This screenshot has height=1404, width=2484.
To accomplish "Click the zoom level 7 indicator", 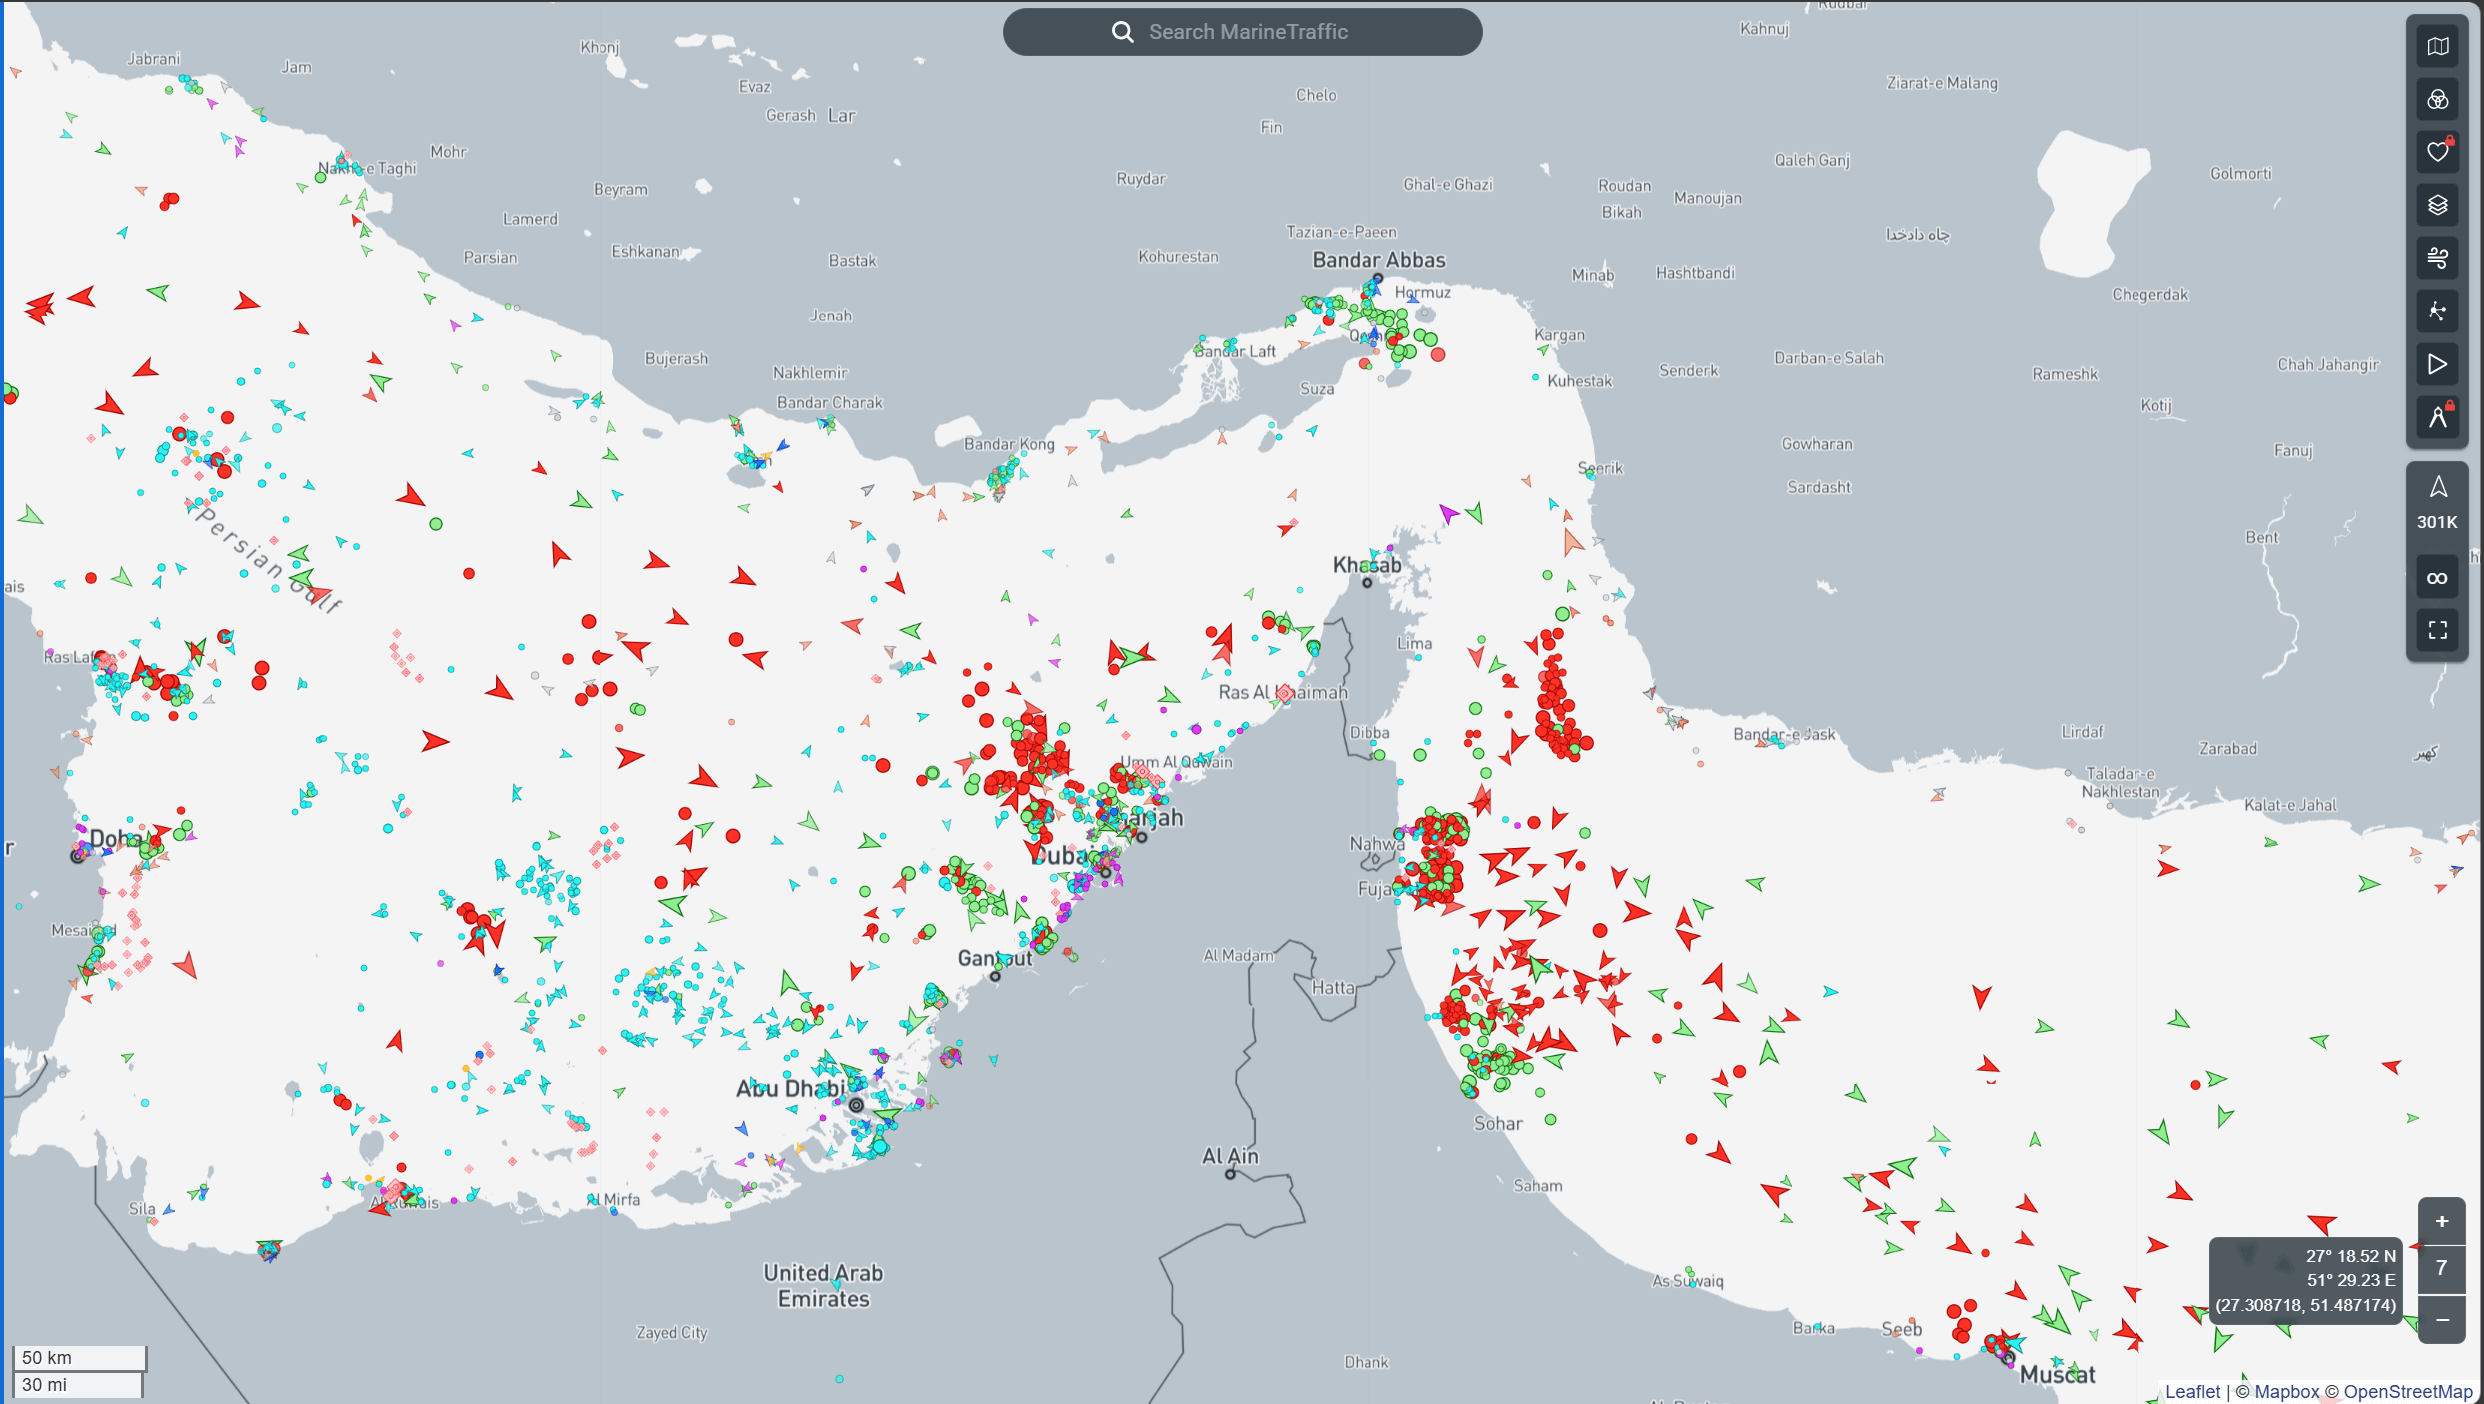I will point(2441,1268).
